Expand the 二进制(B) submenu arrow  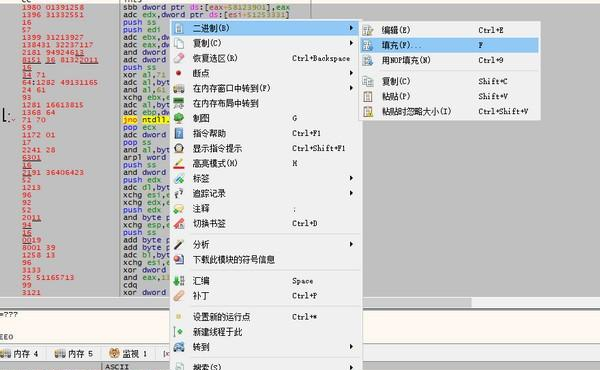coord(351,28)
